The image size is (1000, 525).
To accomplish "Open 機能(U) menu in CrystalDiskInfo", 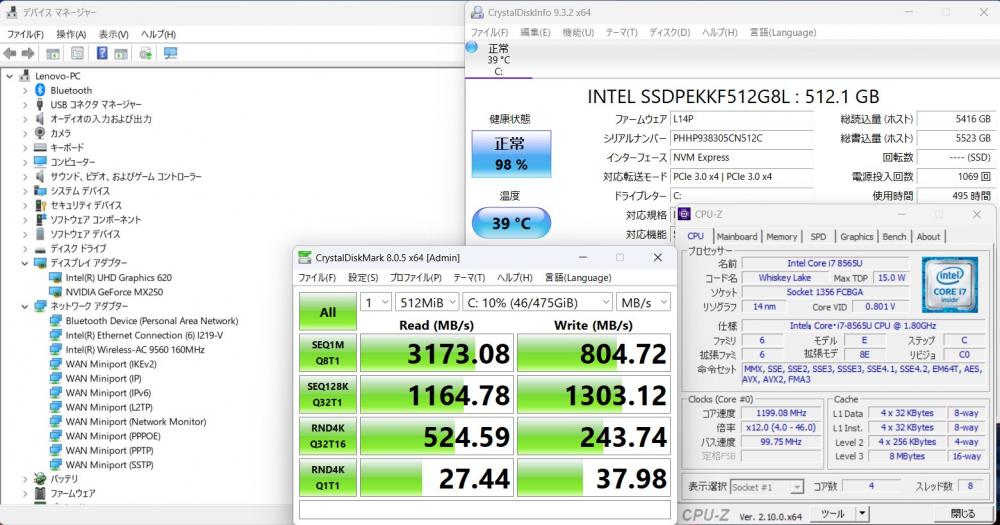I will coord(578,33).
